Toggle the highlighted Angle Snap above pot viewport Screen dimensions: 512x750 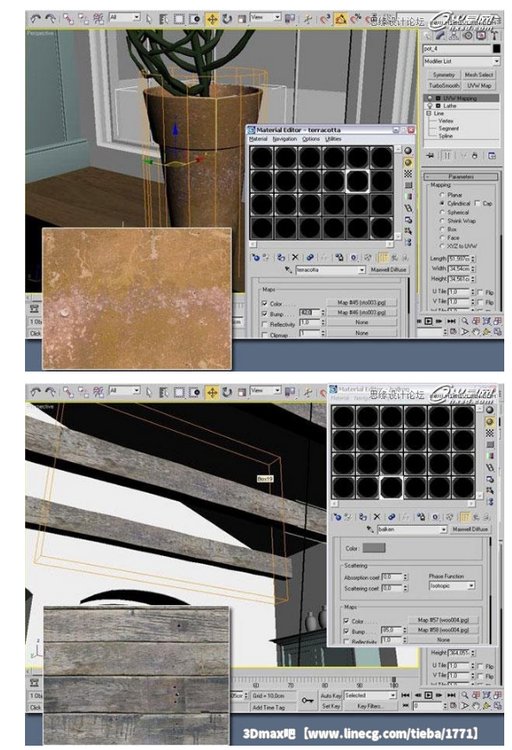click(340, 19)
